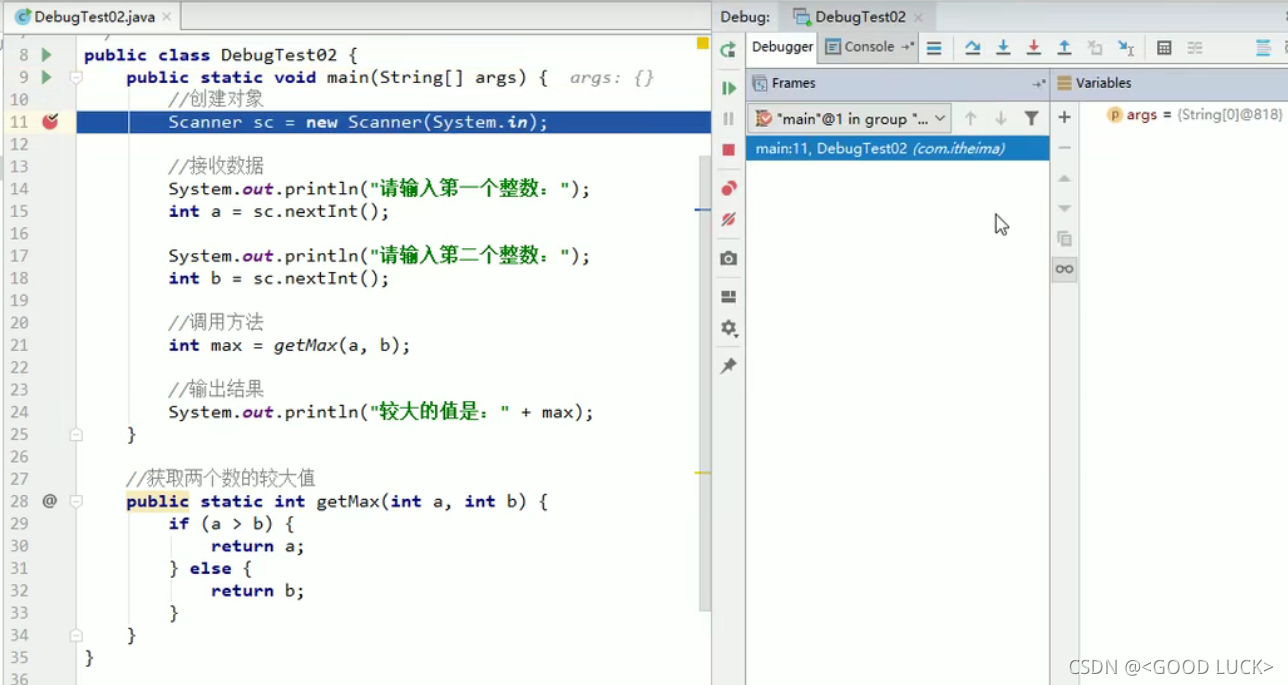The height and width of the screenshot is (685, 1288).
Task: Open the Evaluate Expression calculator
Action: pyautogui.click(x=1164, y=47)
